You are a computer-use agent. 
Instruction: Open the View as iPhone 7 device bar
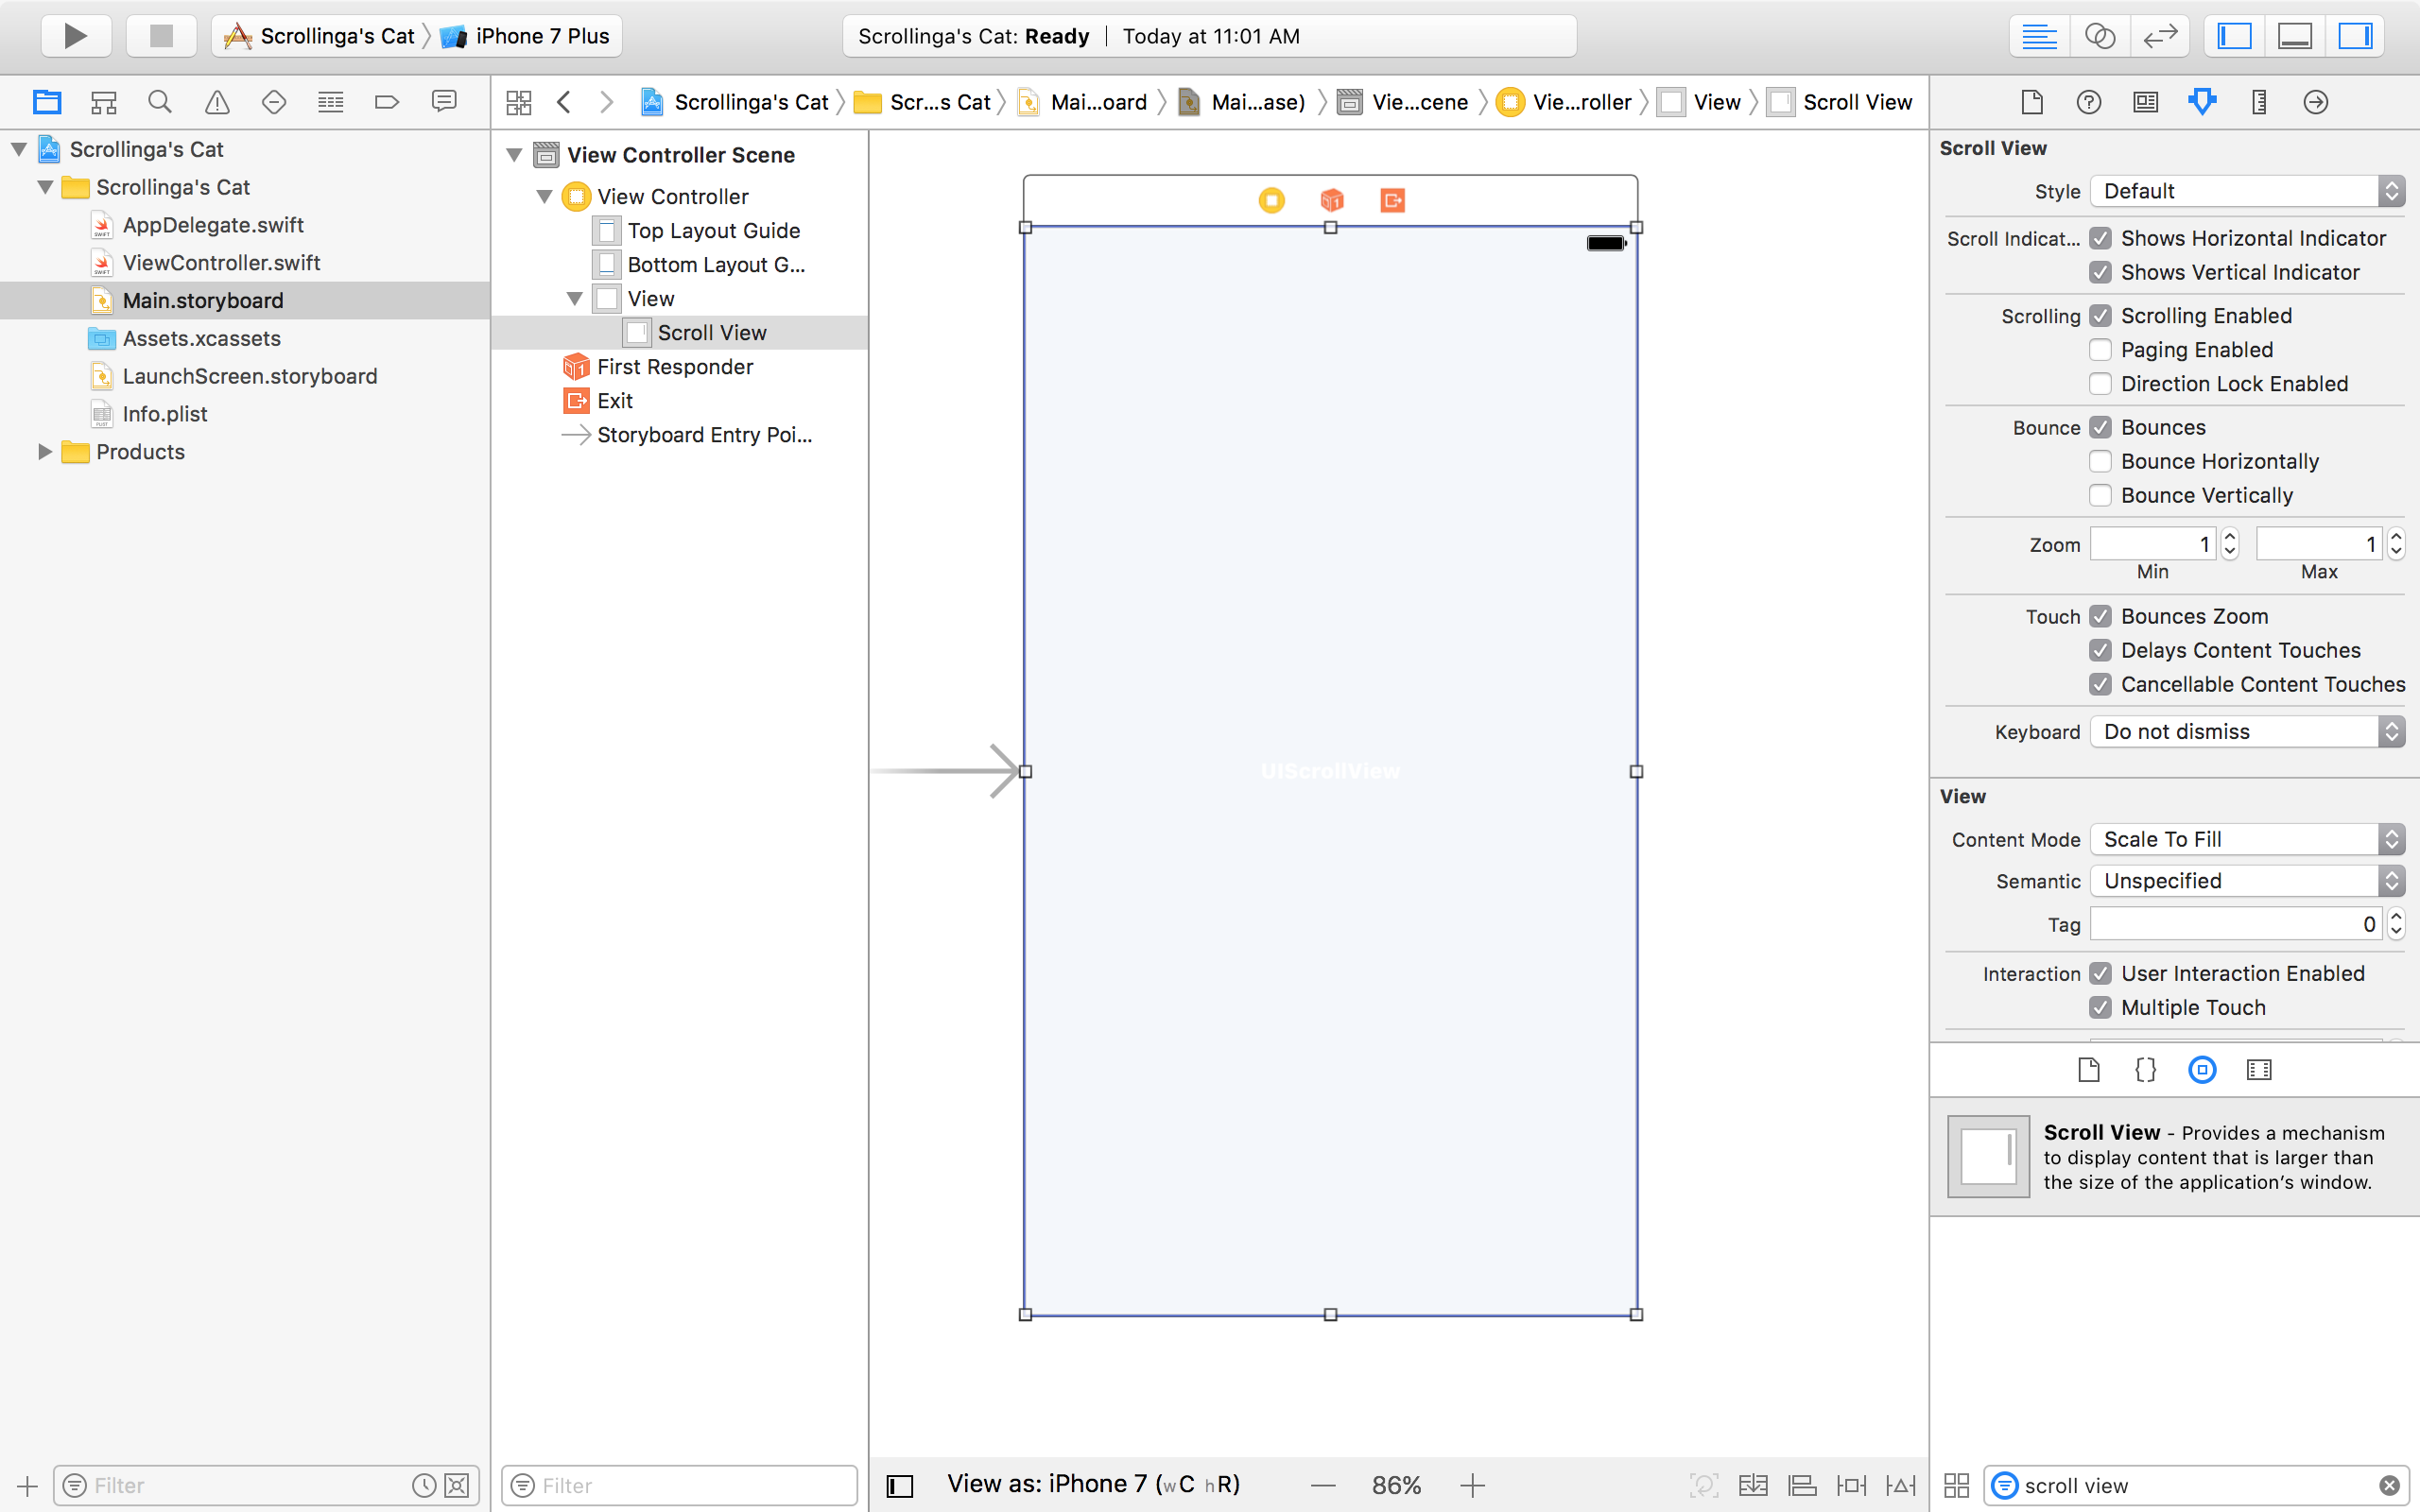1093,1484
